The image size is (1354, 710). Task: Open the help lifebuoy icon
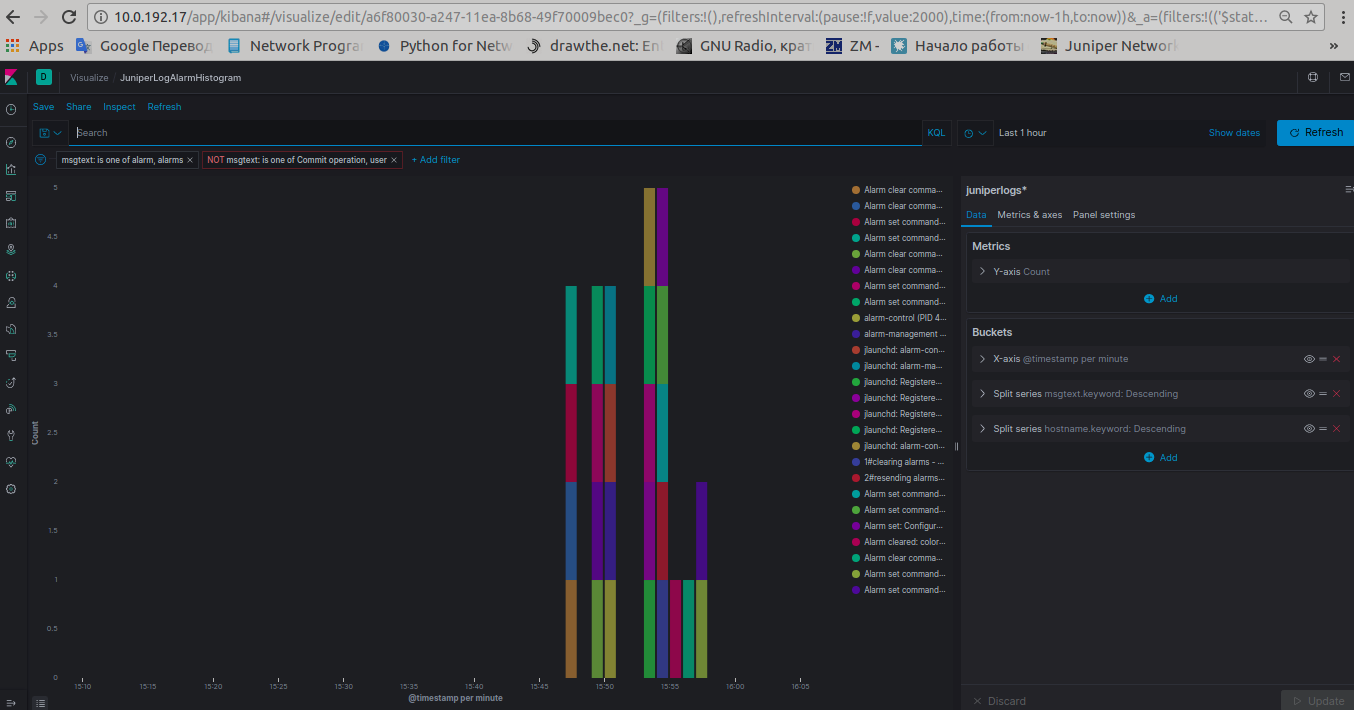click(x=1313, y=77)
